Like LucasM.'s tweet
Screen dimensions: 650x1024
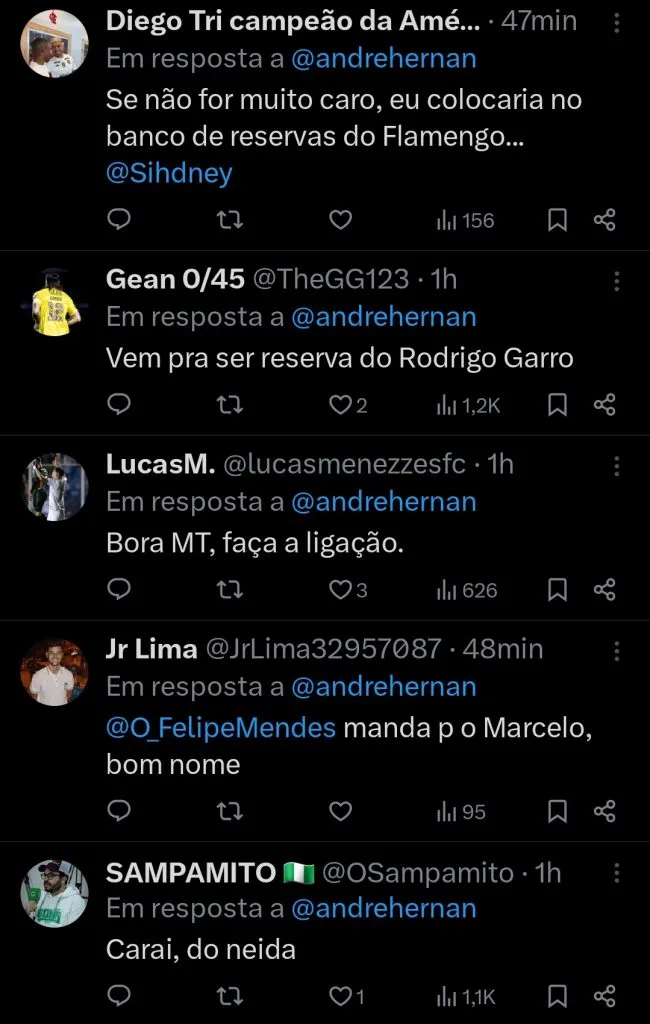340,590
